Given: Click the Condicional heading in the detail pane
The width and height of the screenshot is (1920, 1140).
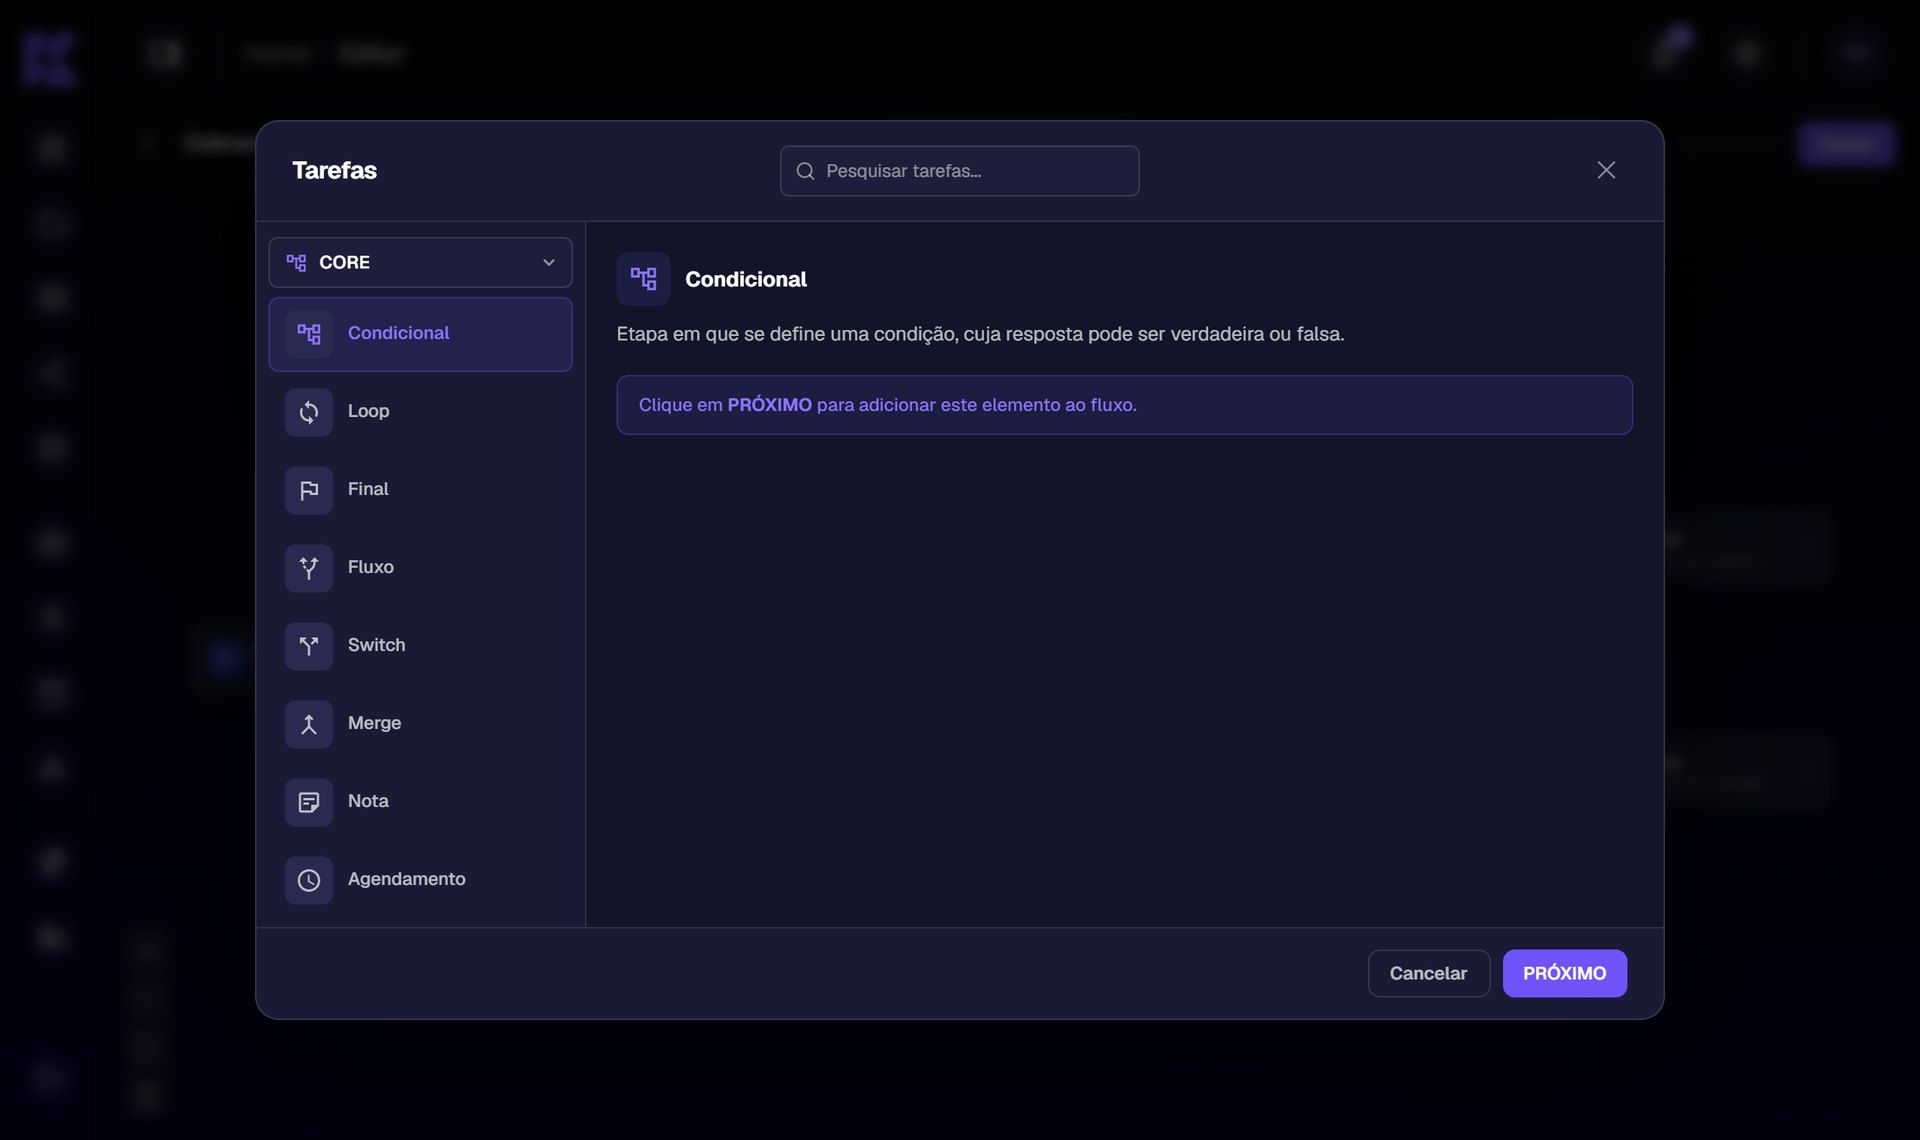Looking at the screenshot, I should [745, 279].
